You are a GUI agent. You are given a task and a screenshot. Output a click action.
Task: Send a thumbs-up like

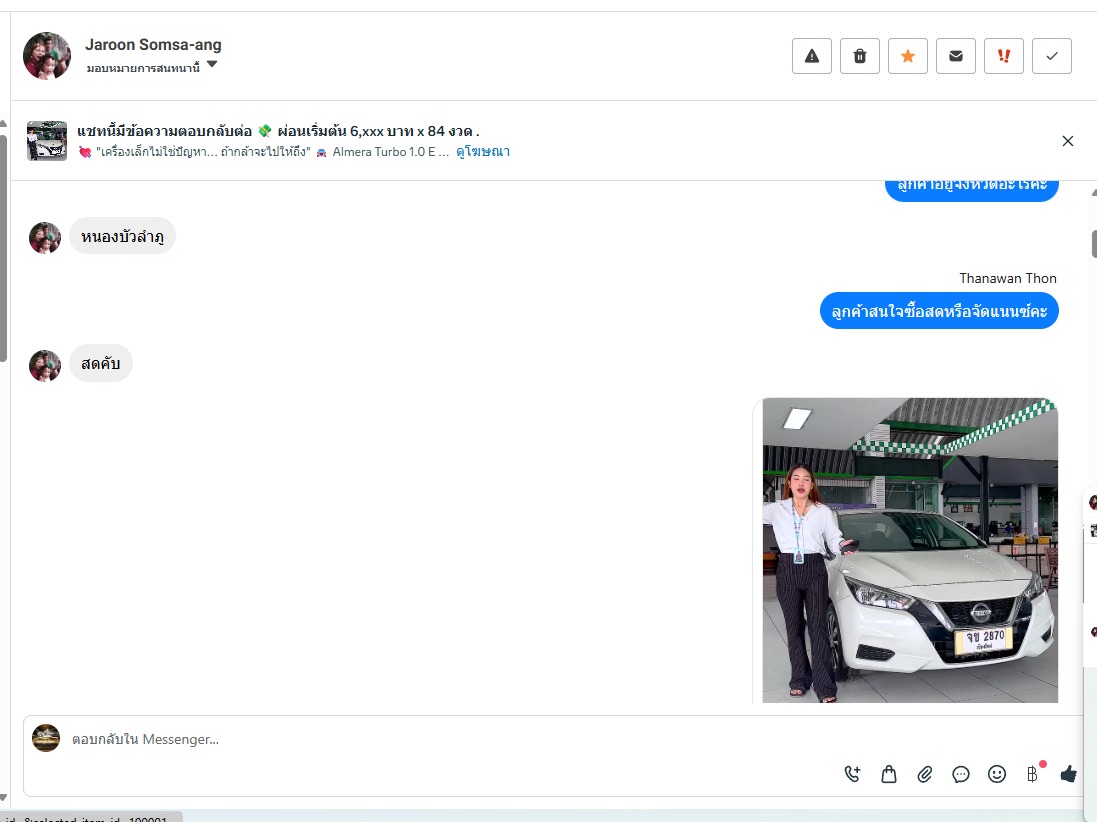(x=1068, y=774)
